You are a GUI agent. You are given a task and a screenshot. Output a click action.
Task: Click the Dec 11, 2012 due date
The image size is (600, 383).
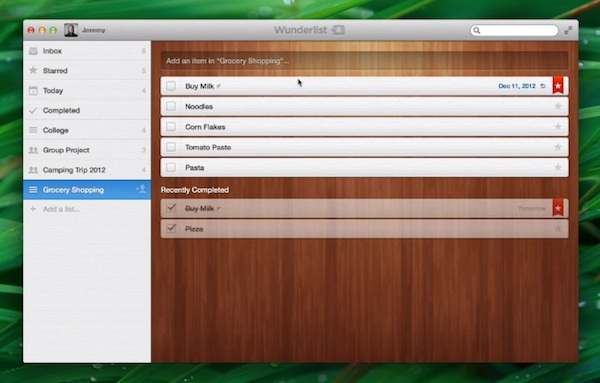[517, 86]
